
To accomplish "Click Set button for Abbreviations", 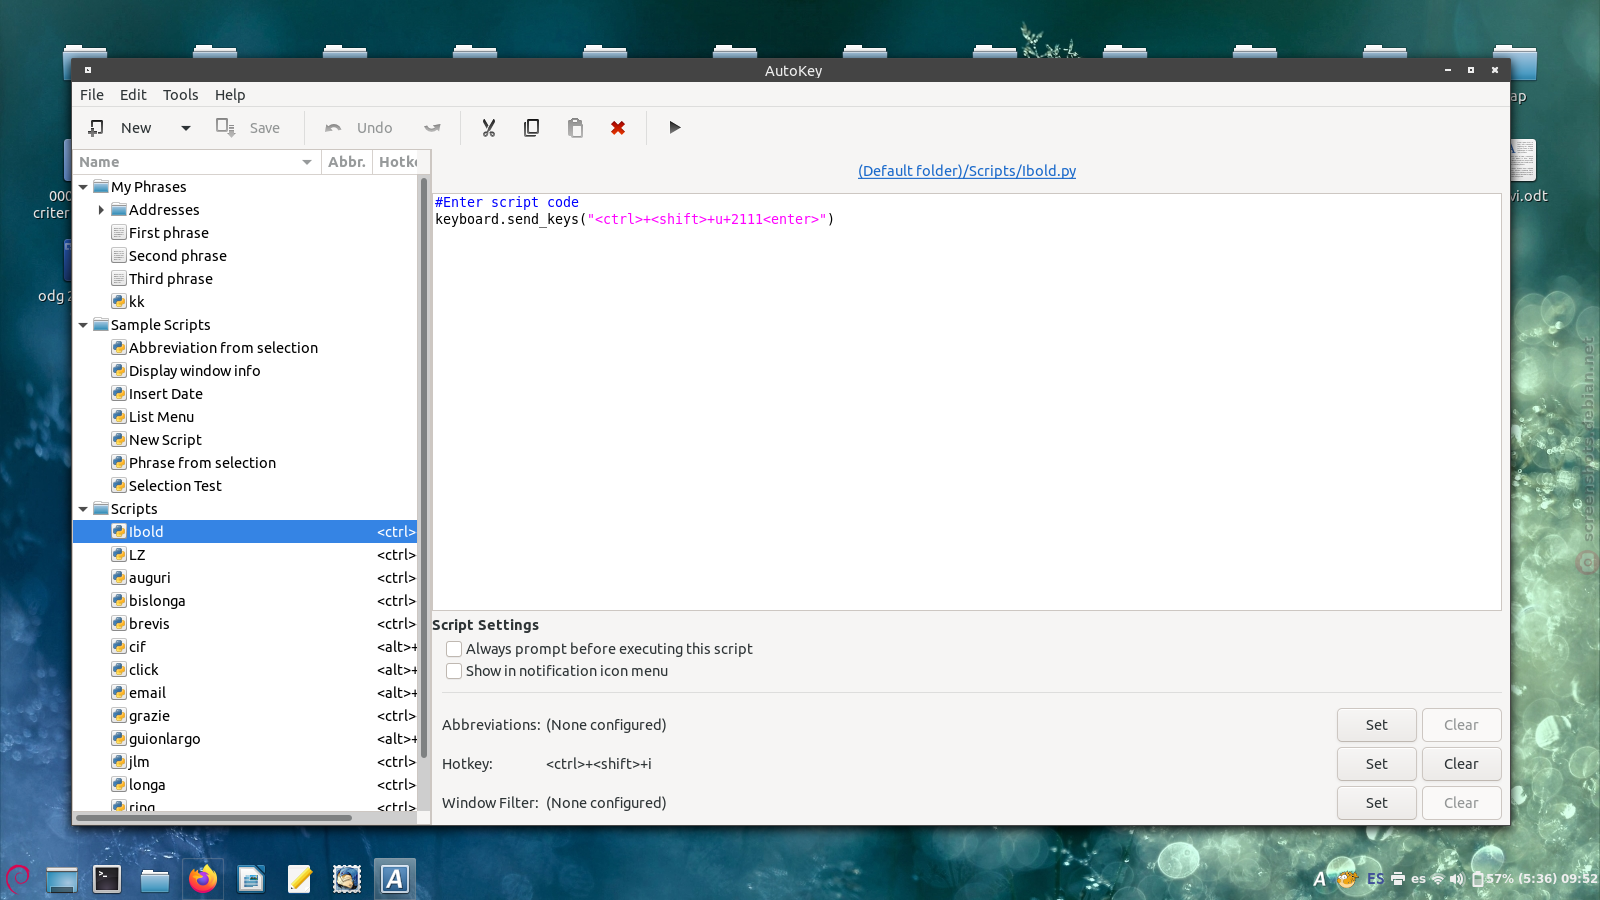I will pos(1377,725).
